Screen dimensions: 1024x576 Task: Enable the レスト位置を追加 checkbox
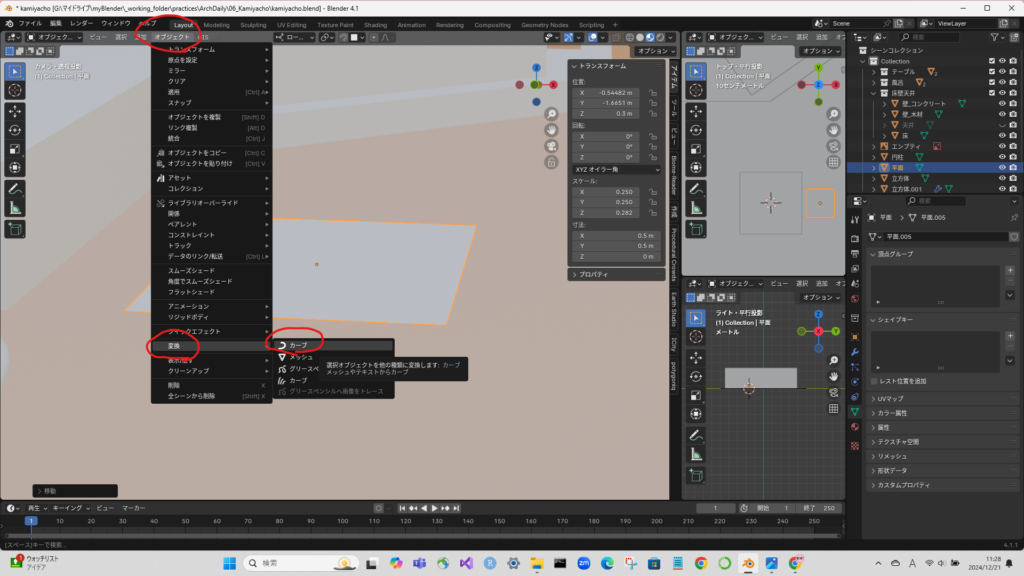874,381
